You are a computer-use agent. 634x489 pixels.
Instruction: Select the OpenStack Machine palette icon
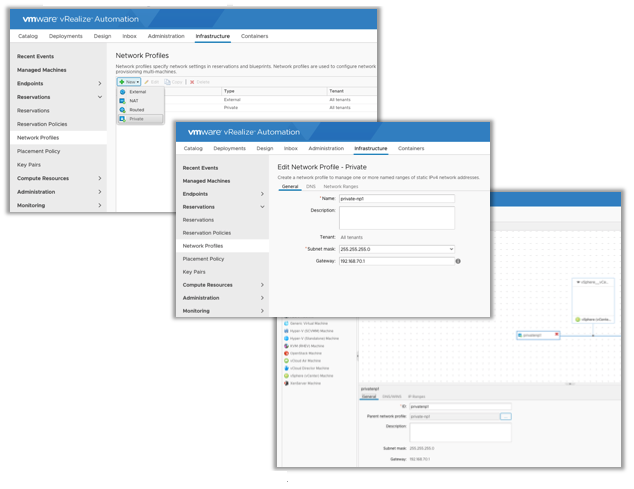[286, 354]
